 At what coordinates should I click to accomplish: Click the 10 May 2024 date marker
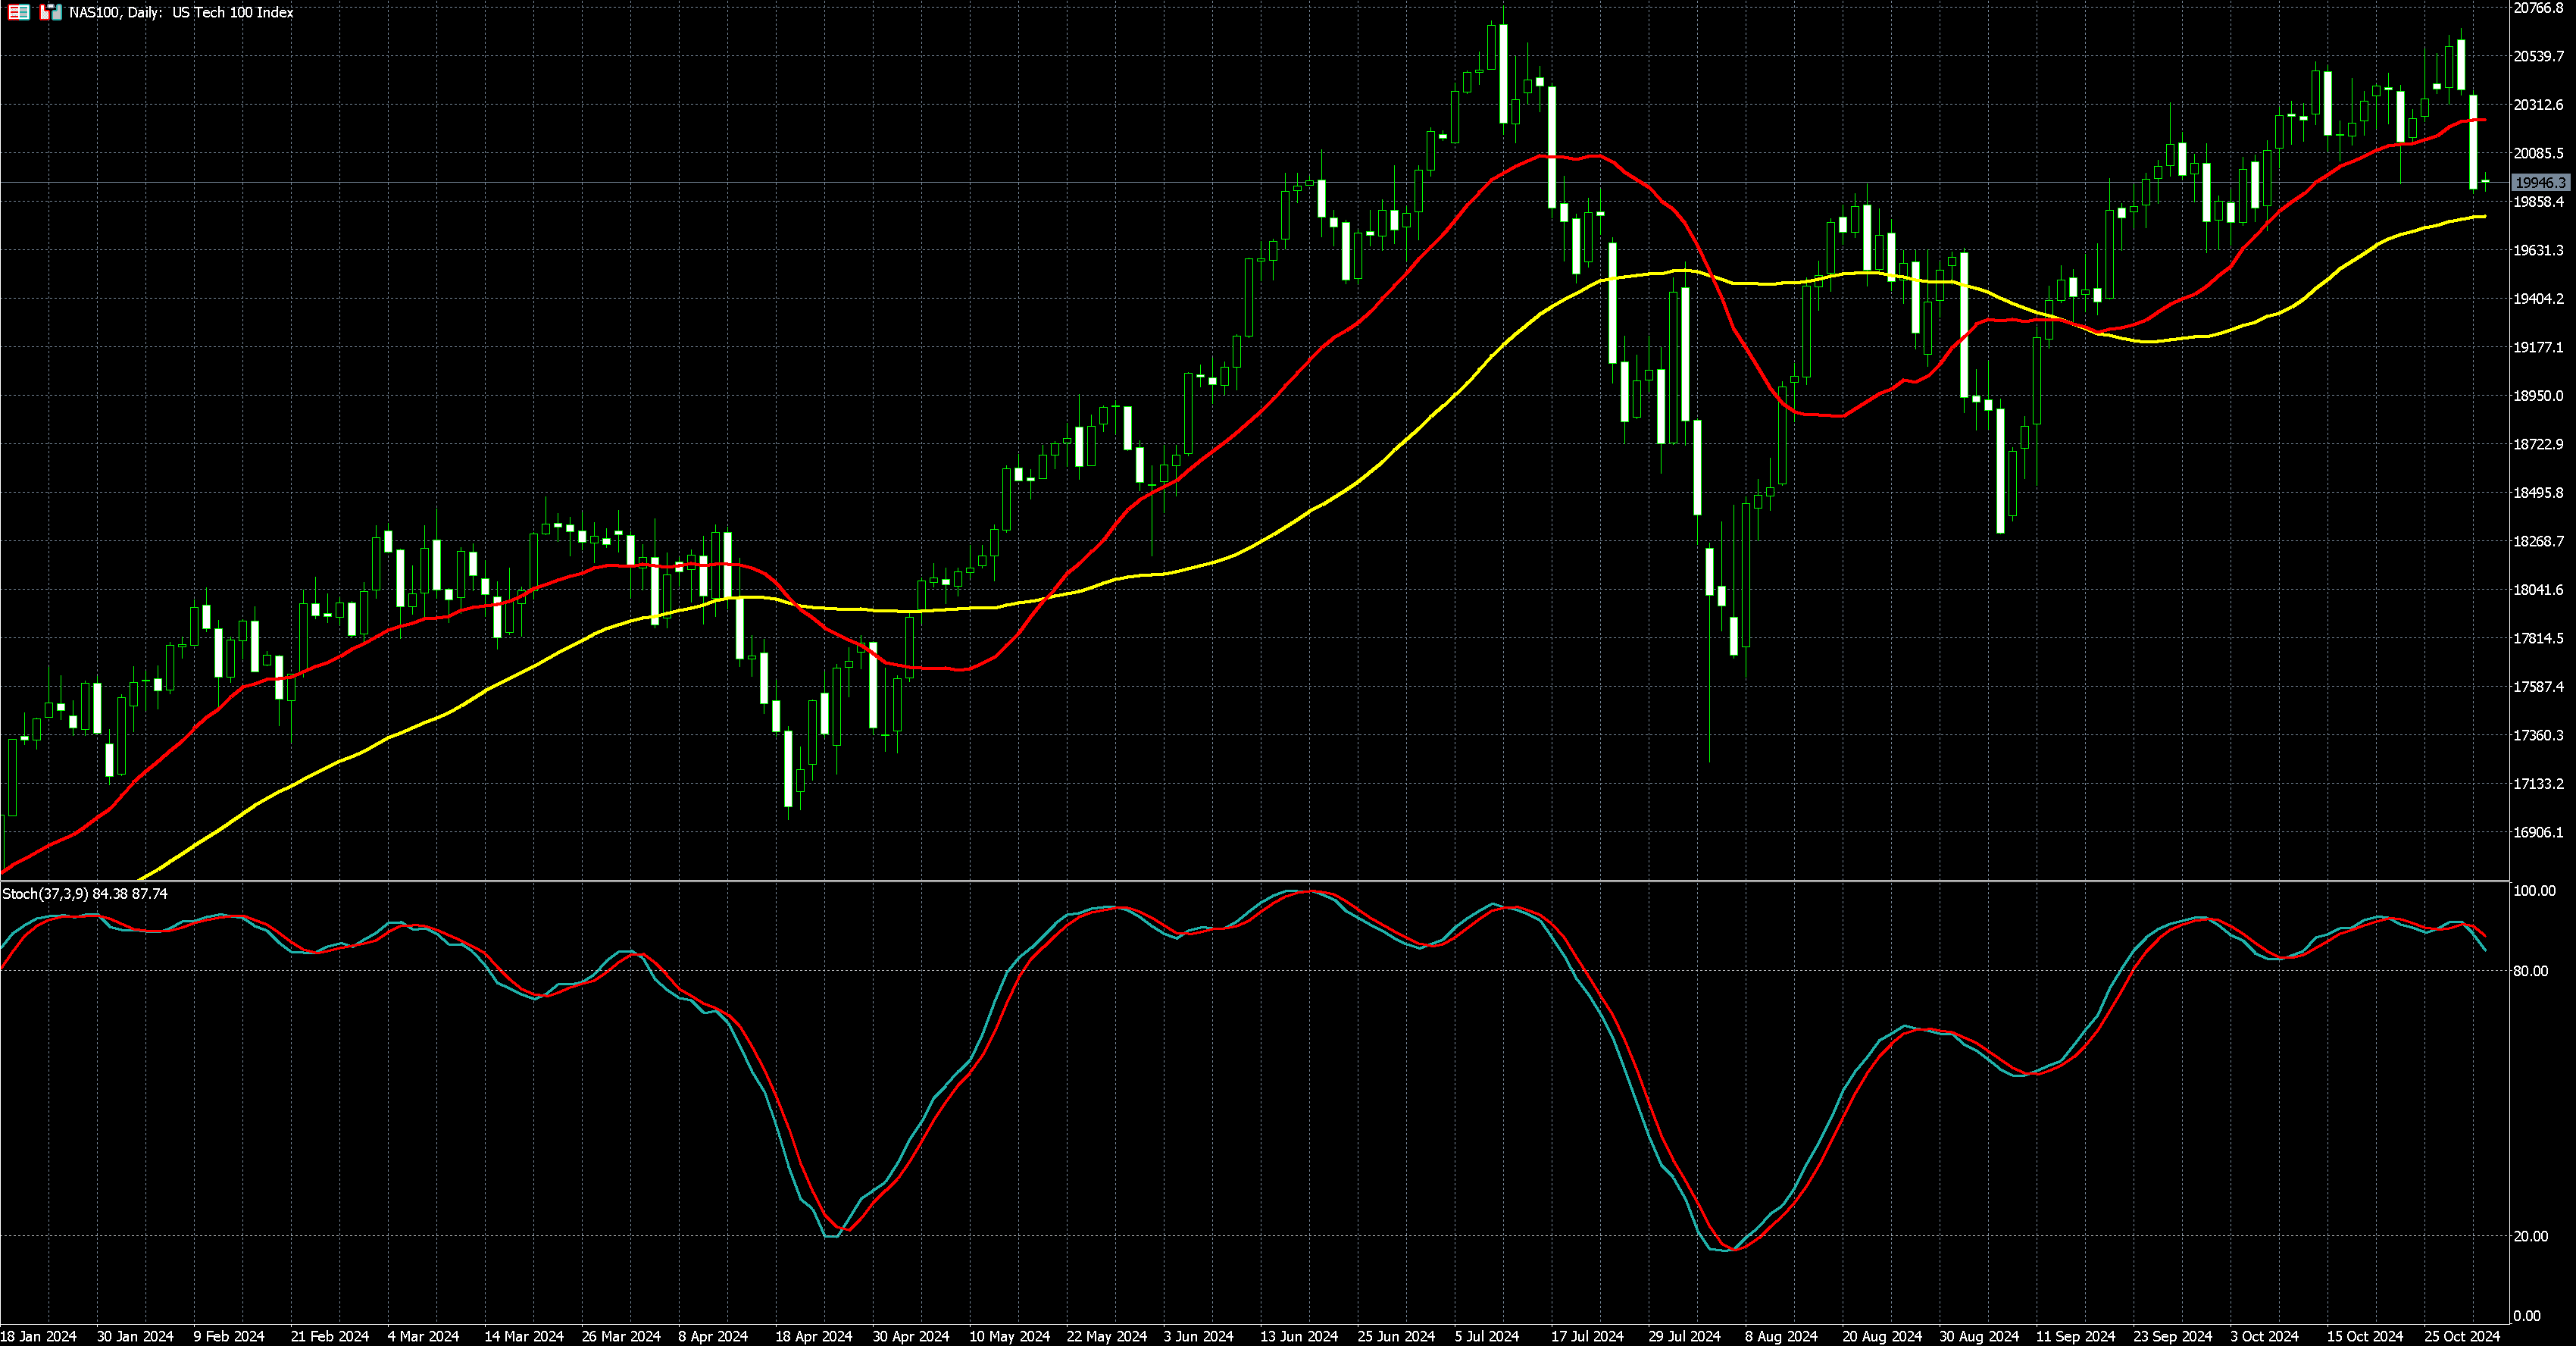(1009, 1336)
